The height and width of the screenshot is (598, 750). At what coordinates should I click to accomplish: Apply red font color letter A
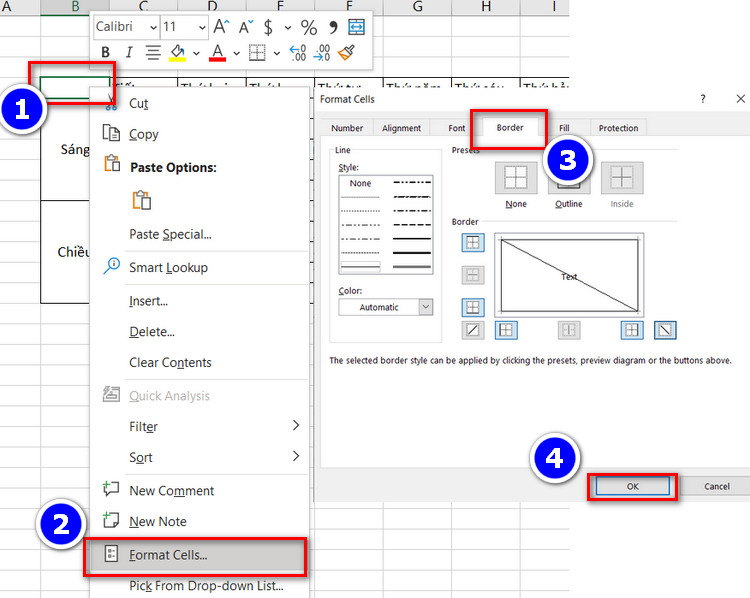pyautogui.click(x=217, y=53)
